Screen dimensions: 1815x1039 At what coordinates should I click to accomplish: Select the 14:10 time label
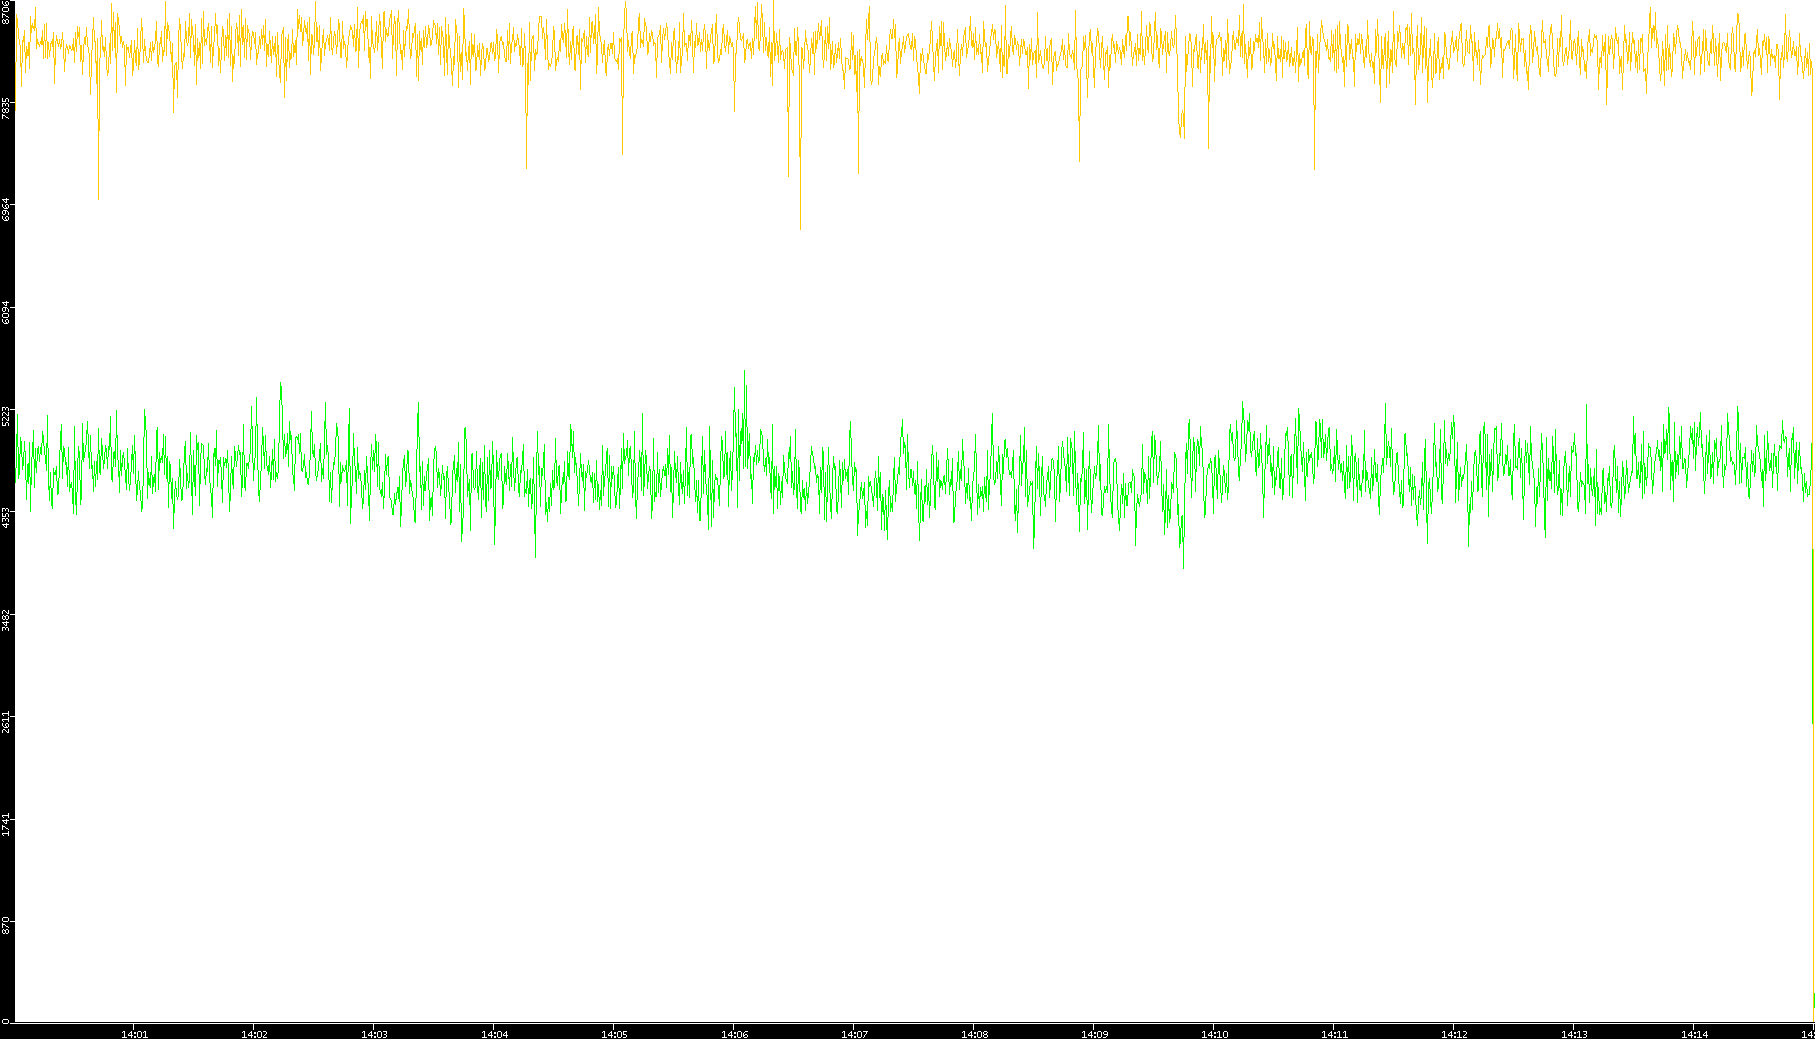pos(1215,1034)
